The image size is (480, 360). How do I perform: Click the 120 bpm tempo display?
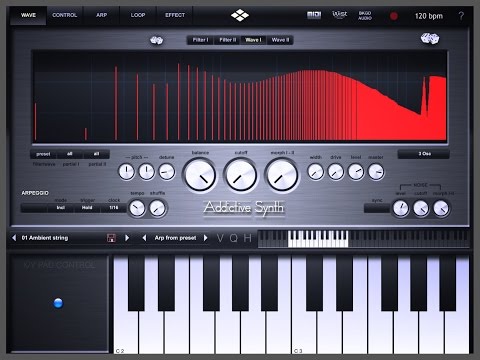coord(429,16)
